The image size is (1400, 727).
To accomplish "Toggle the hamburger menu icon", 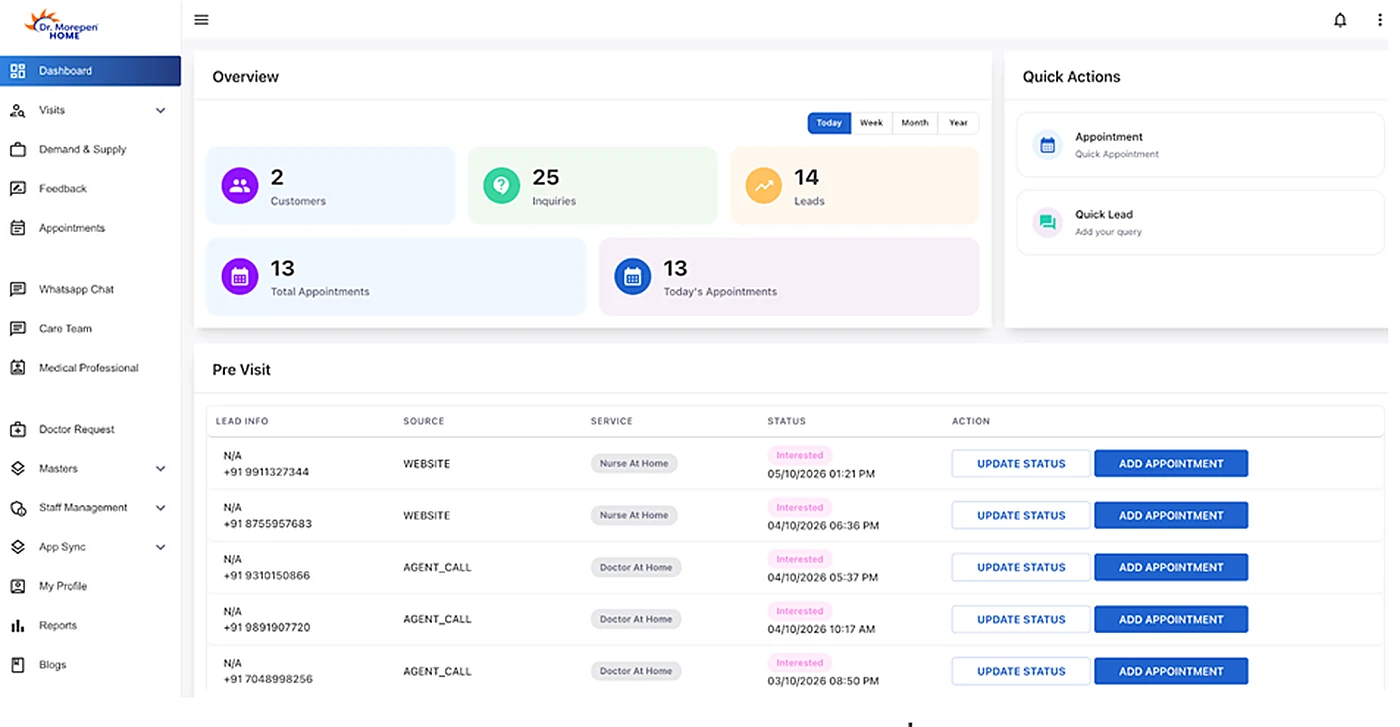I will click(x=202, y=20).
